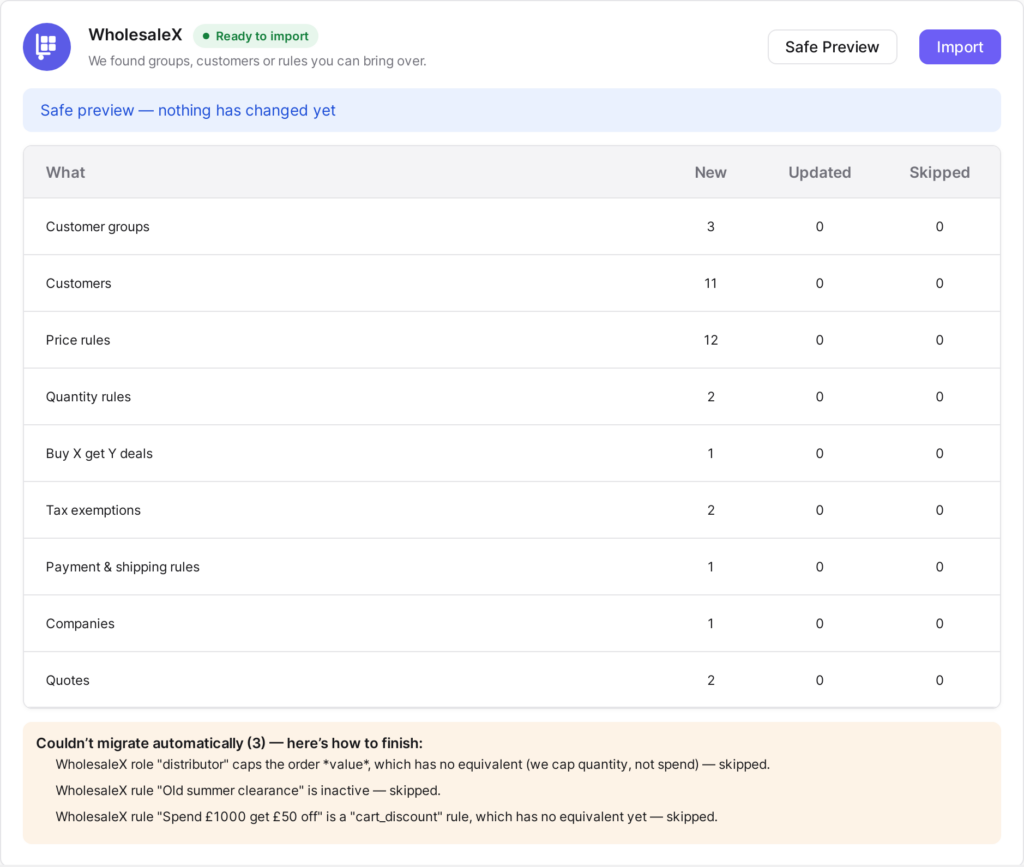This screenshot has height=867, width=1024.
Task: Select the 'Price rules' row label
Action: [78, 340]
